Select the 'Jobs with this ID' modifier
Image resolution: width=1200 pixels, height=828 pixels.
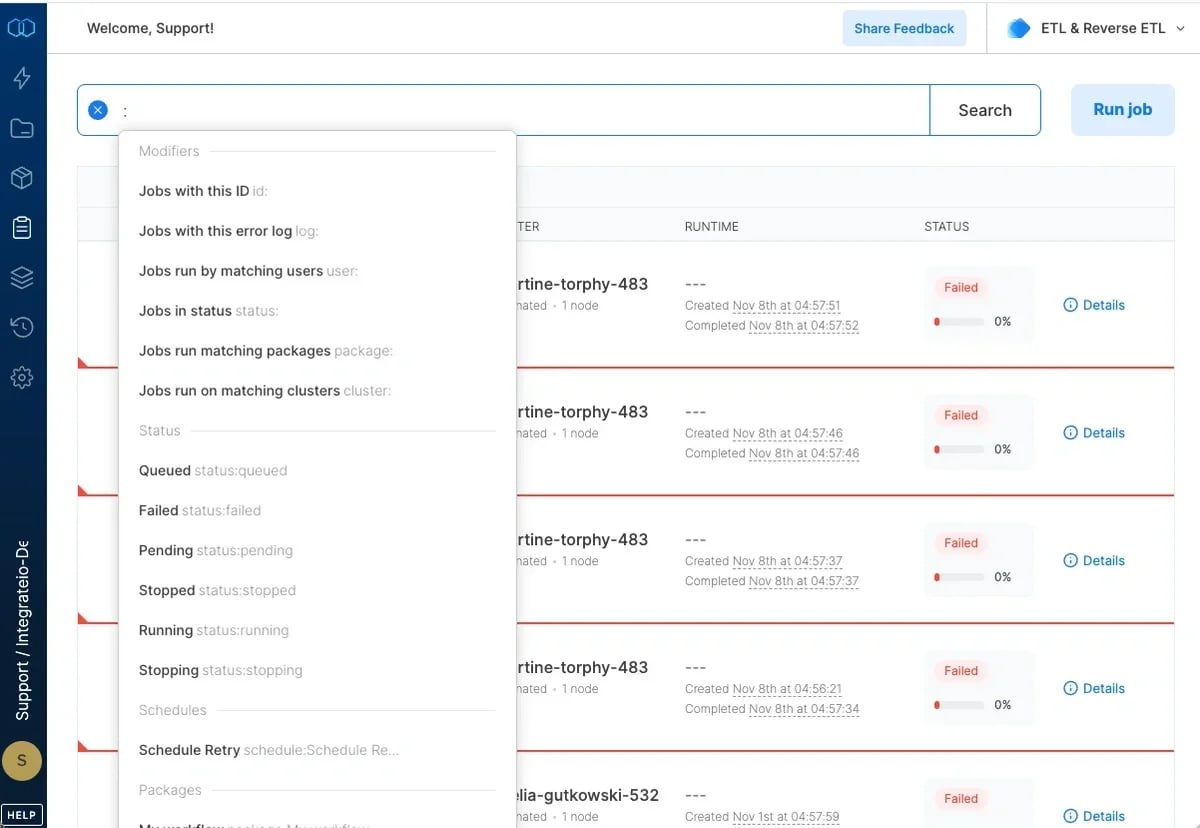(317, 191)
